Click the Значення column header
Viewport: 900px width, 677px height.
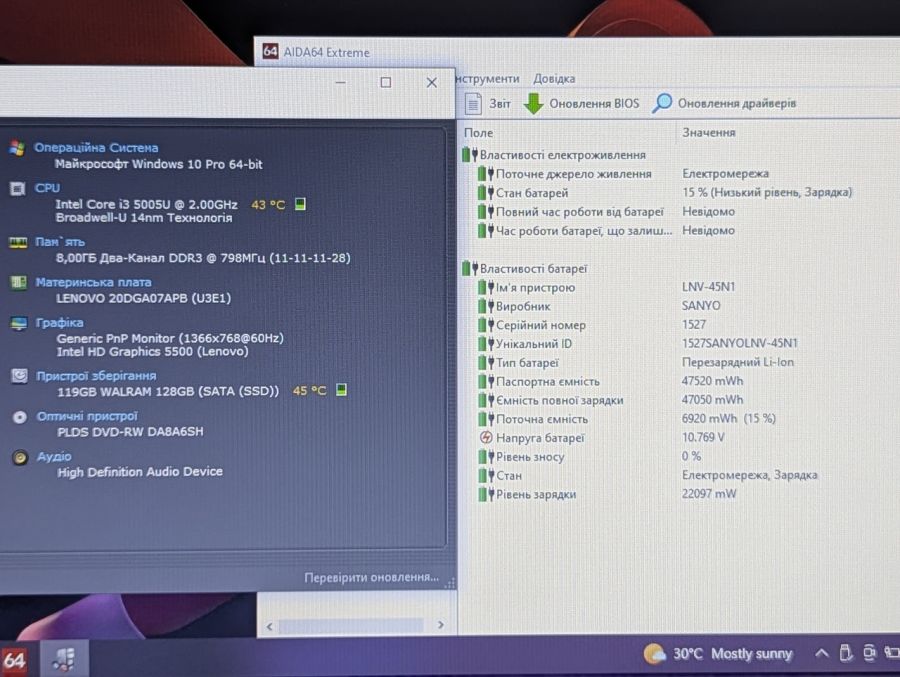tap(709, 132)
